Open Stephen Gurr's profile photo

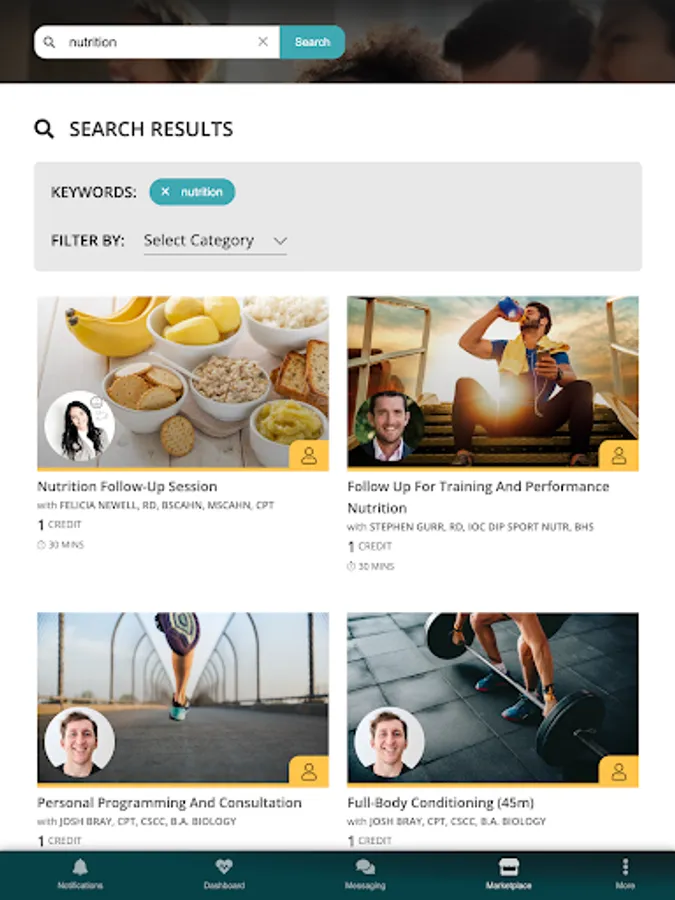[x=390, y=426]
